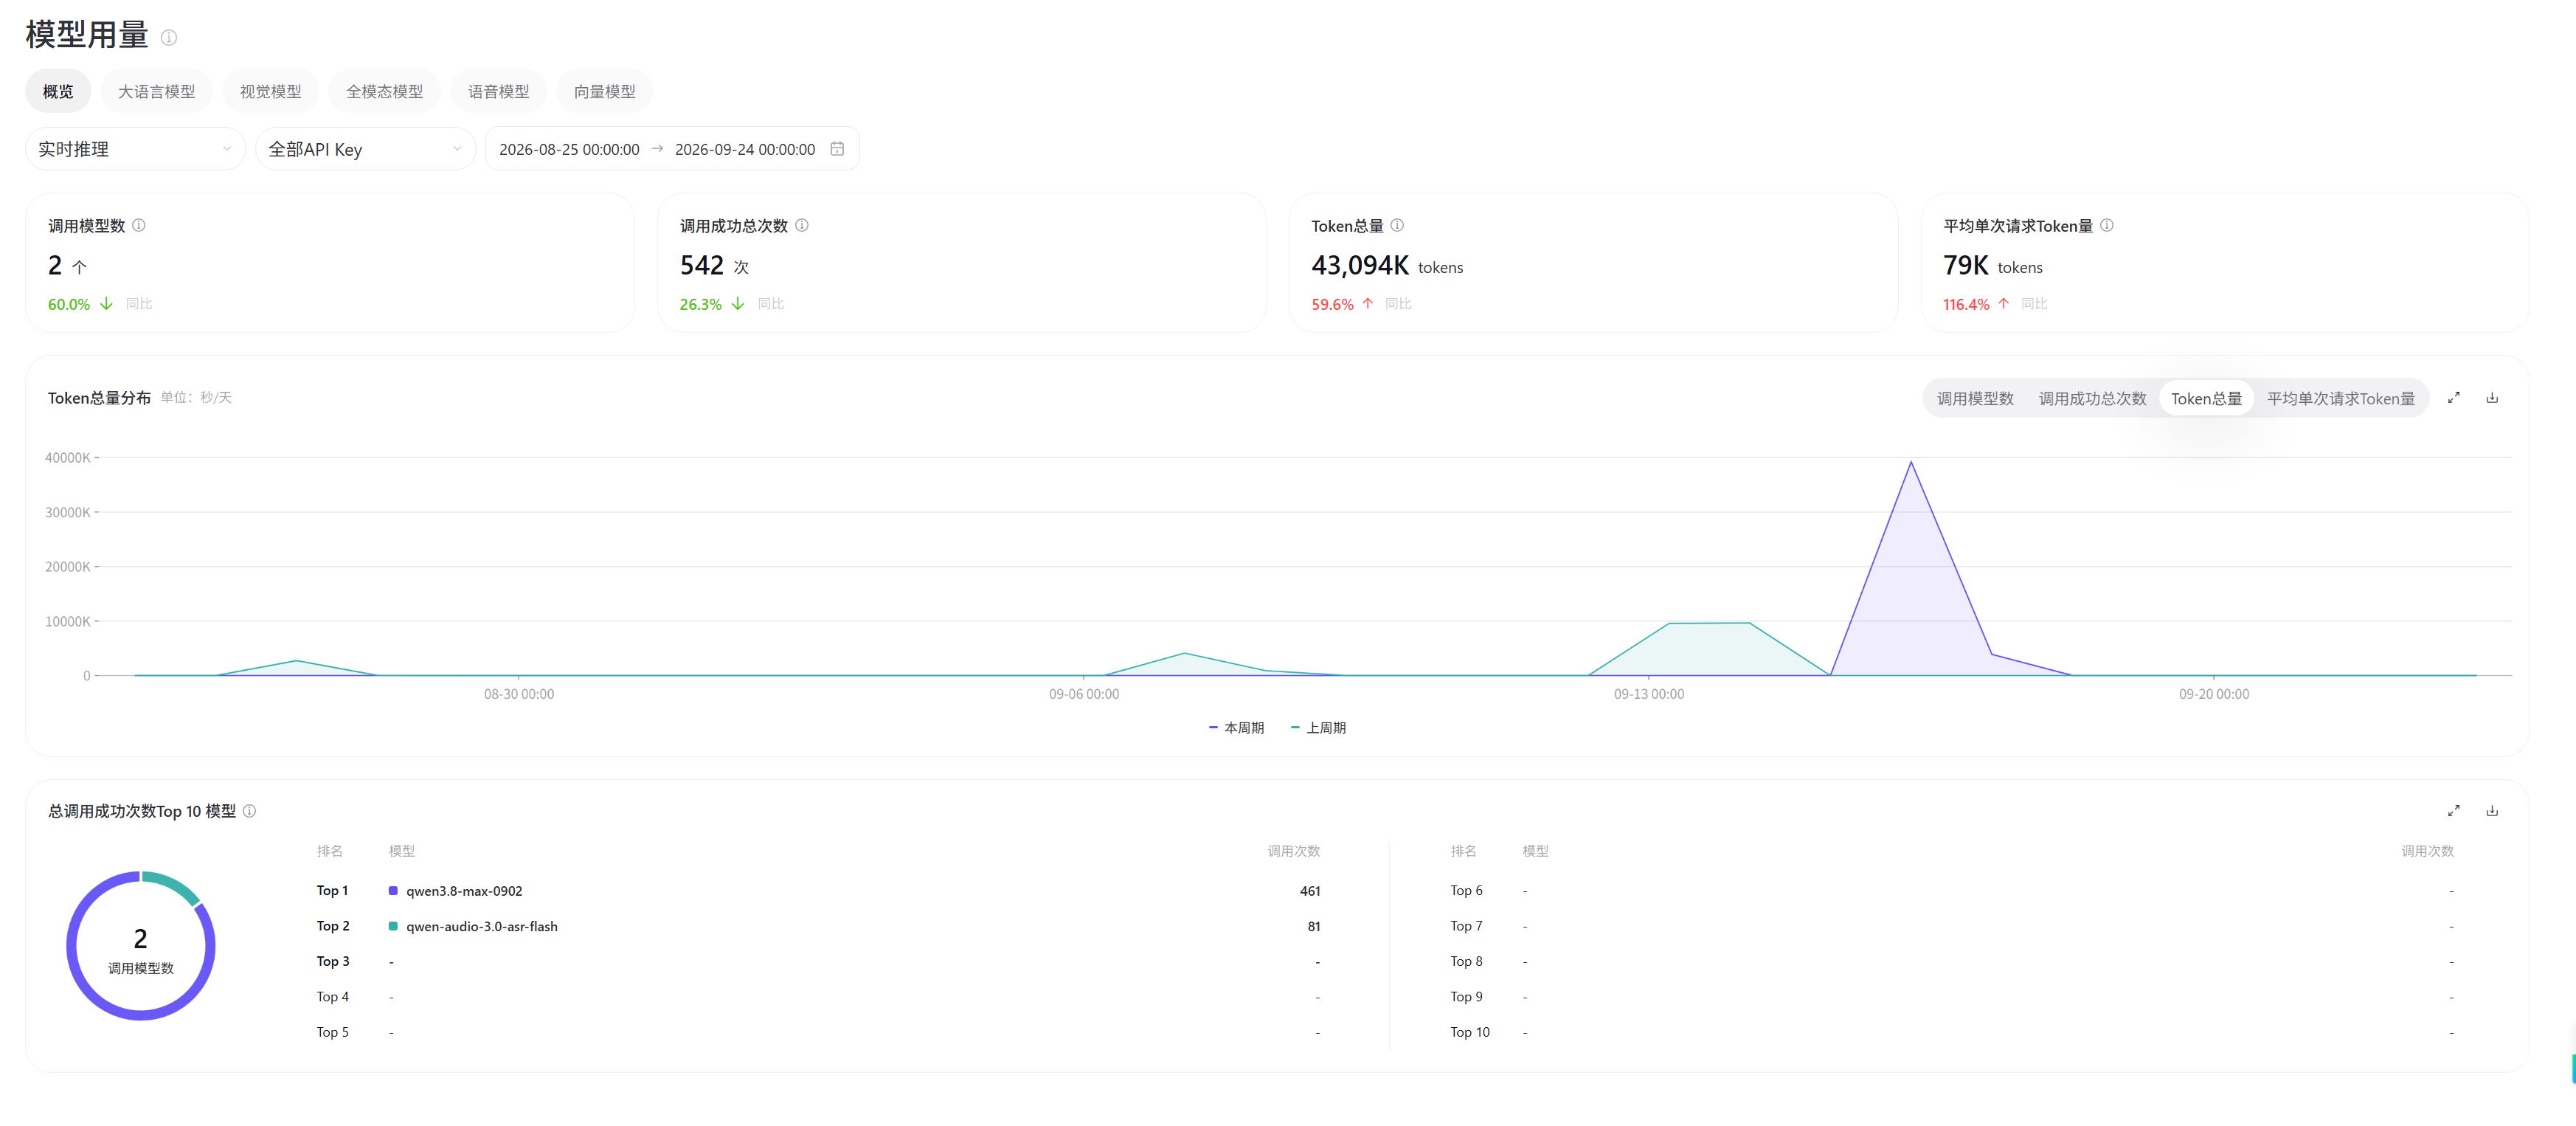Click 59.6% year-over-year change
Screen dimensions: 2576x1126
click(1332, 304)
